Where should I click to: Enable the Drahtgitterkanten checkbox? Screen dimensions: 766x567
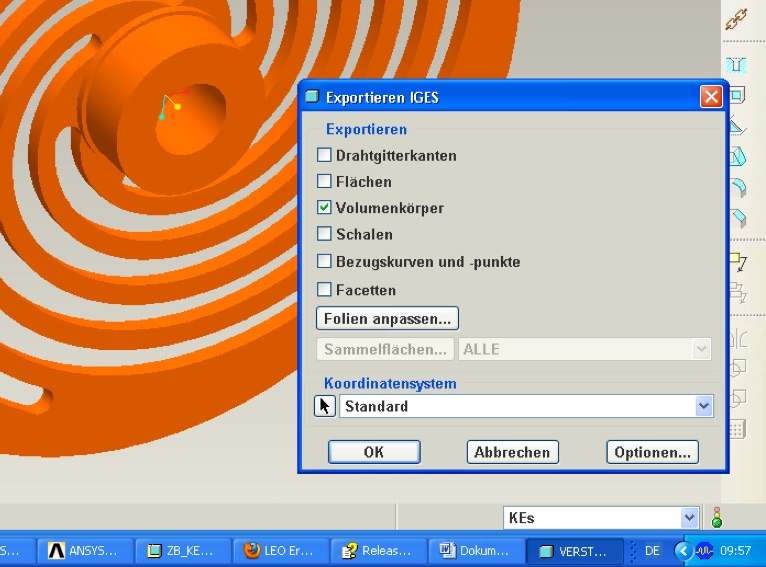coord(324,155)
